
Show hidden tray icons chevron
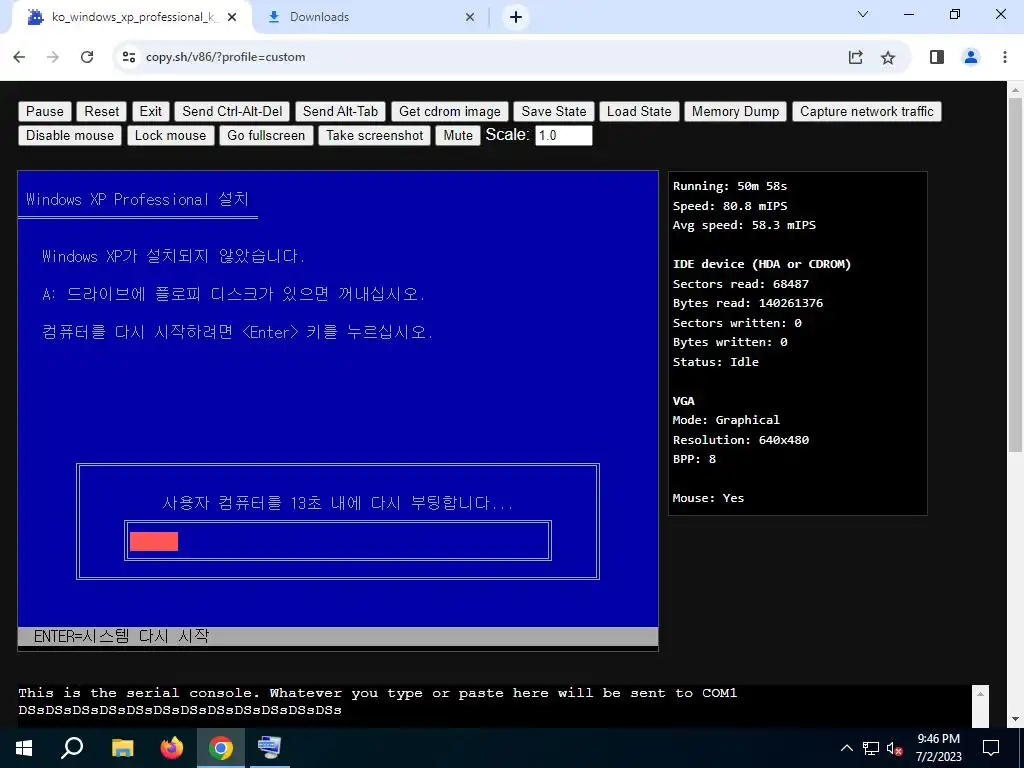coord(846,748)
